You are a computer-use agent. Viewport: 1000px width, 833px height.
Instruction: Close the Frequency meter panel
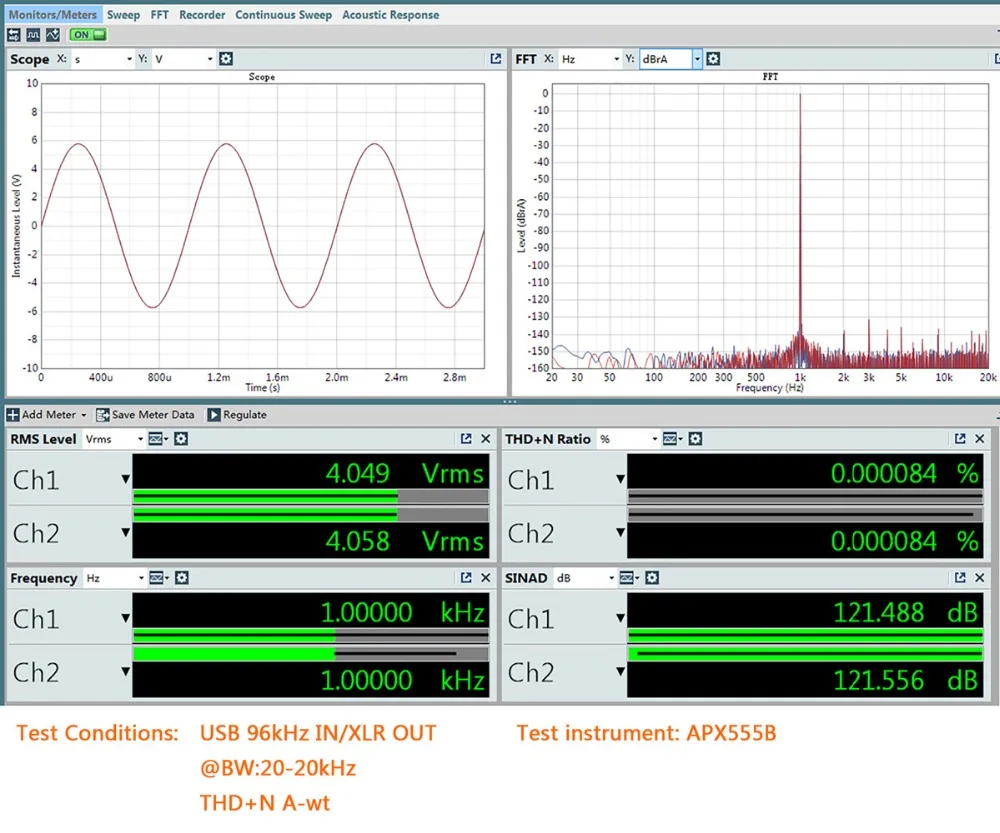[486, 578]
